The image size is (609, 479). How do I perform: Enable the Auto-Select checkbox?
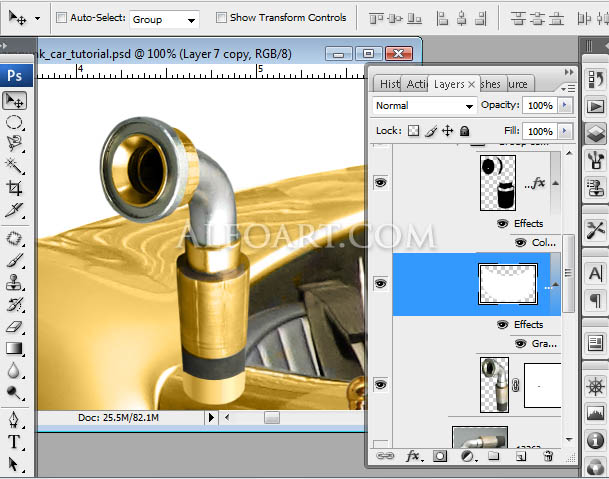pos(61,17)
